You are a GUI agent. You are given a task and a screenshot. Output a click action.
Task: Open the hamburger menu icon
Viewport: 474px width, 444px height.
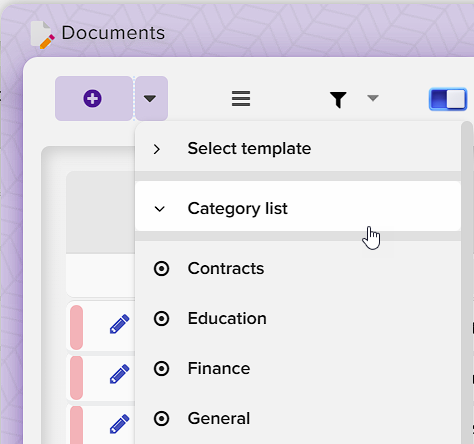click(241, 99)
